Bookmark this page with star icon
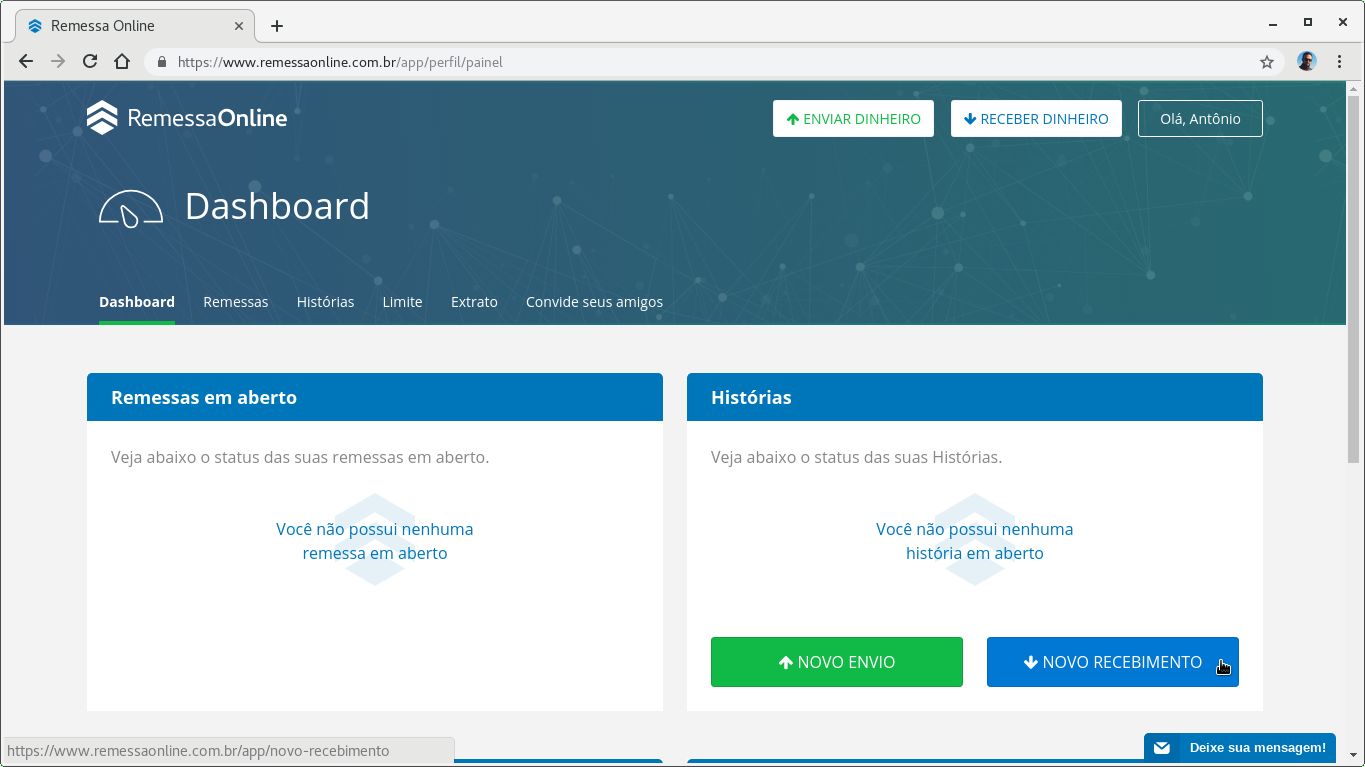This screenshot has height=767, width=1365. click(x=1267, y=62)
